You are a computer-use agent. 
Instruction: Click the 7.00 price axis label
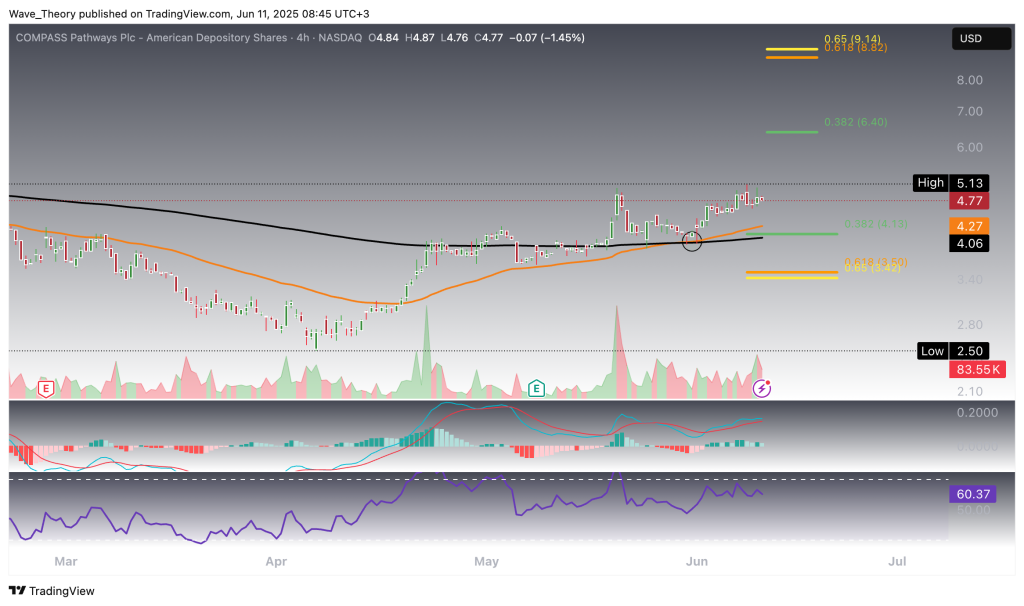[x=970, y=112]
